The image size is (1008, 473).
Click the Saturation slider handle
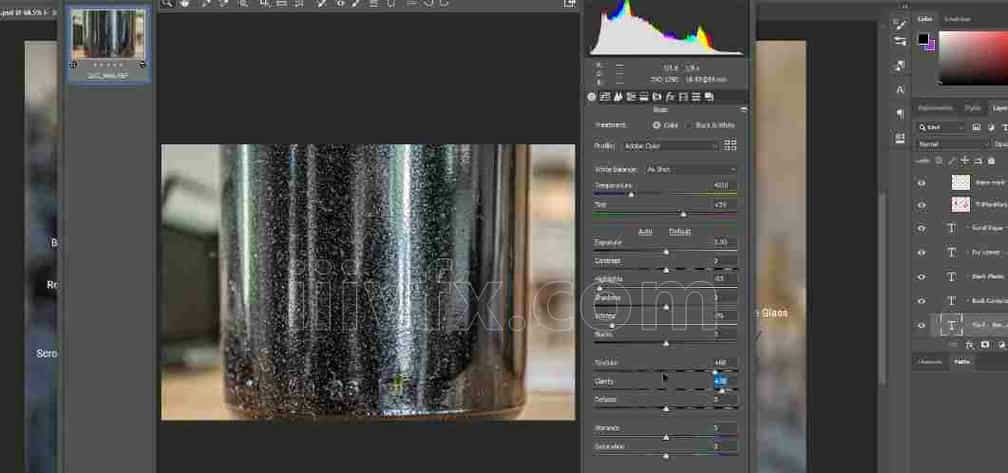click(666, 456)
